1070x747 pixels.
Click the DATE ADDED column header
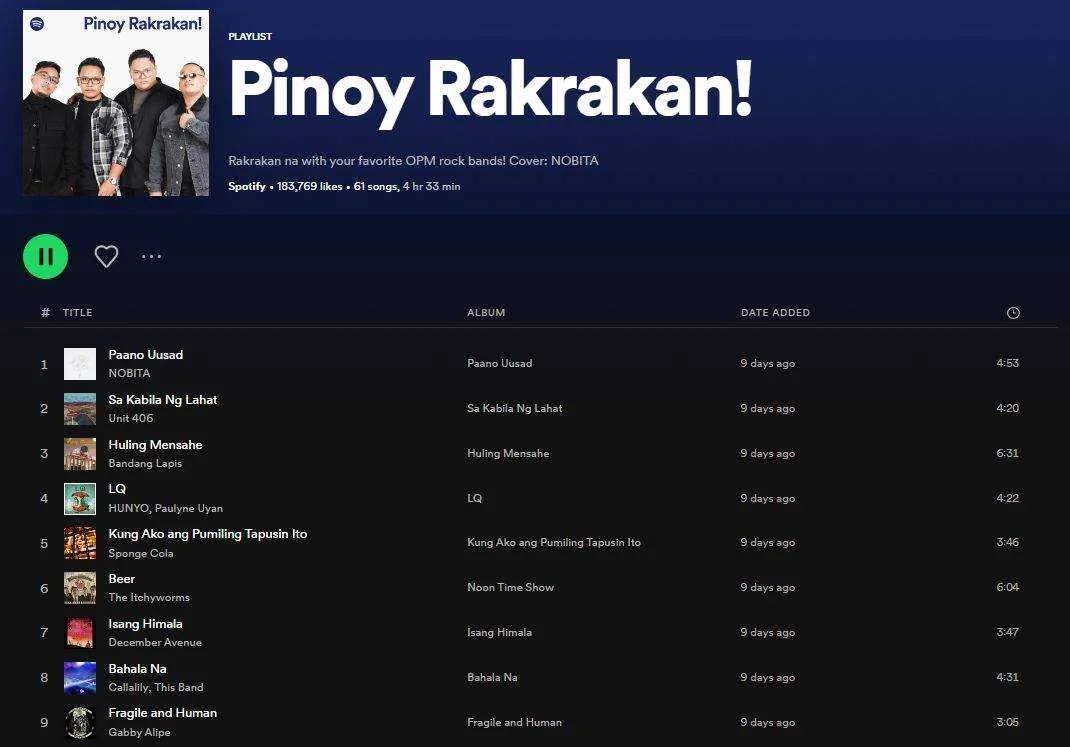(775, 312)
